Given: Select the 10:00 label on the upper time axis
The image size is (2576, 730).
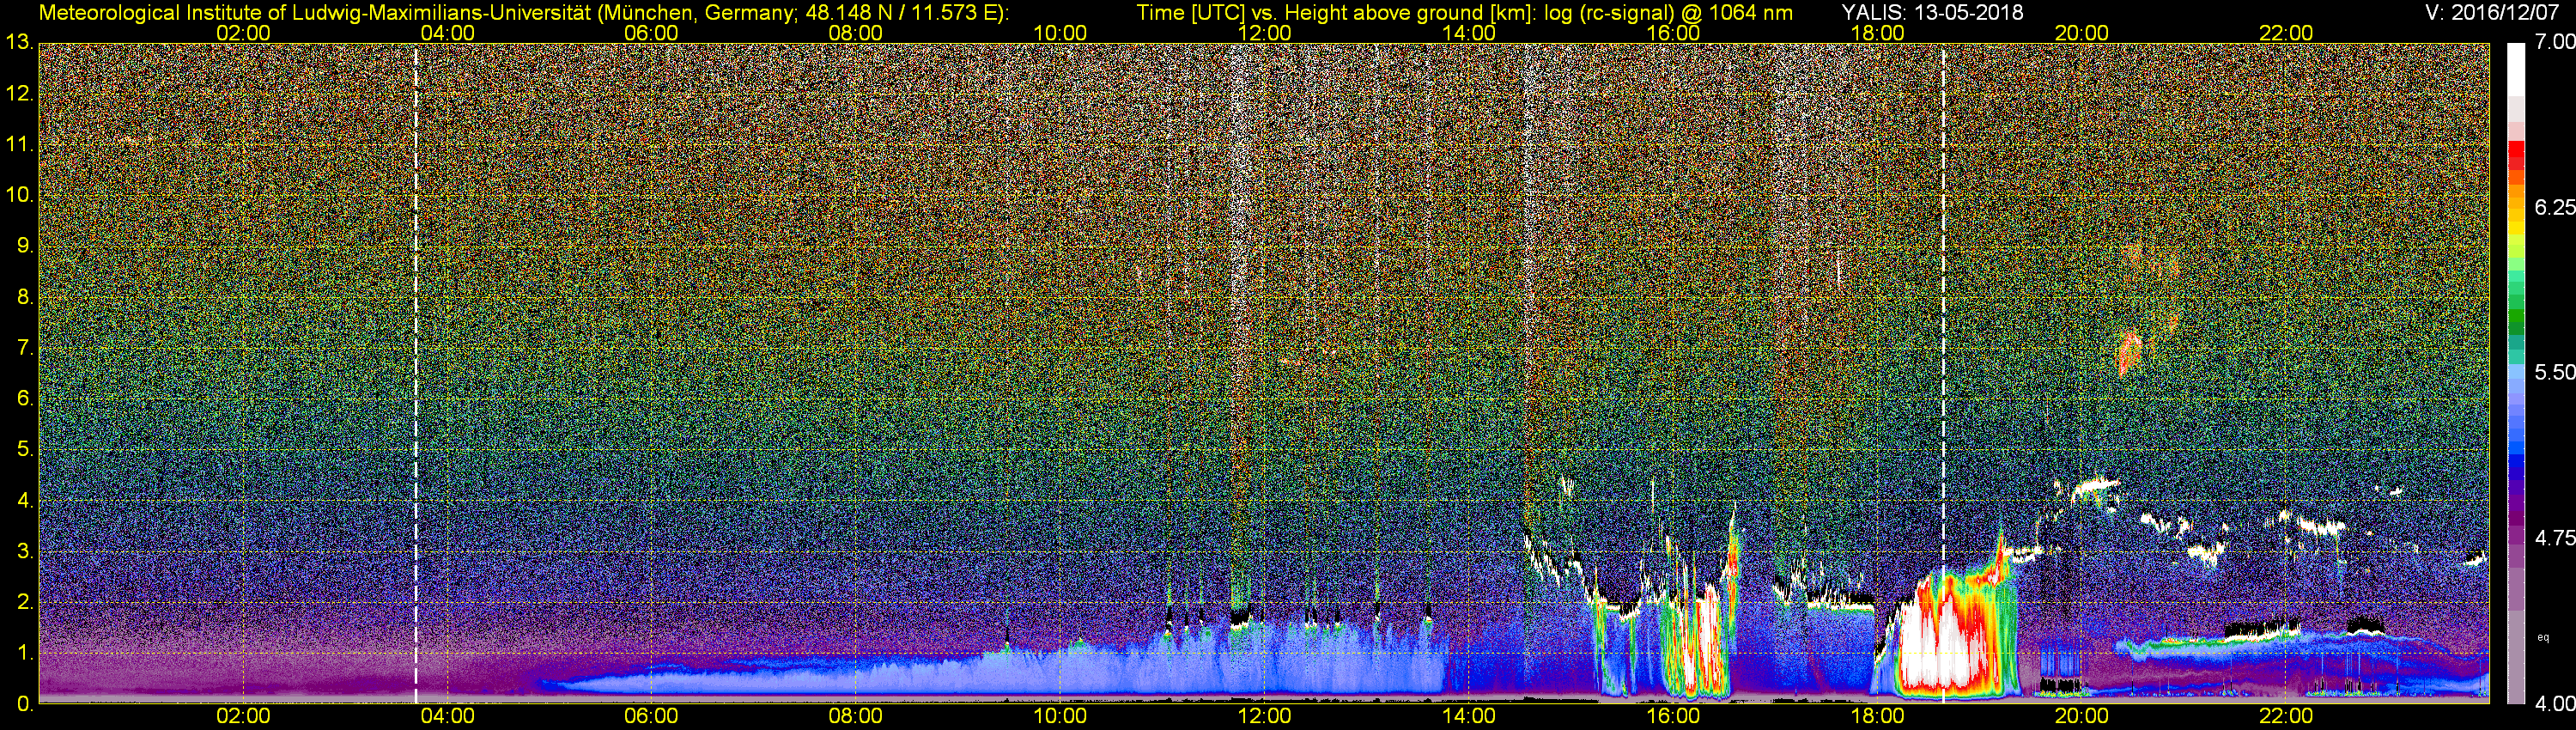Looking at the screenshot, I should [1060, 33].
